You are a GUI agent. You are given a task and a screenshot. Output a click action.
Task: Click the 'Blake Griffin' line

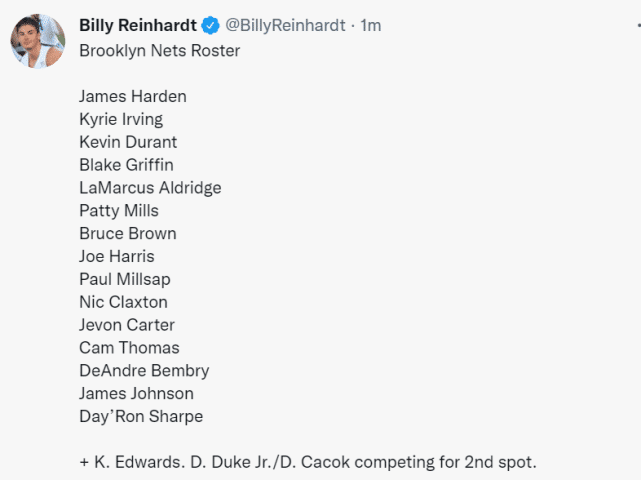[126, 165]
